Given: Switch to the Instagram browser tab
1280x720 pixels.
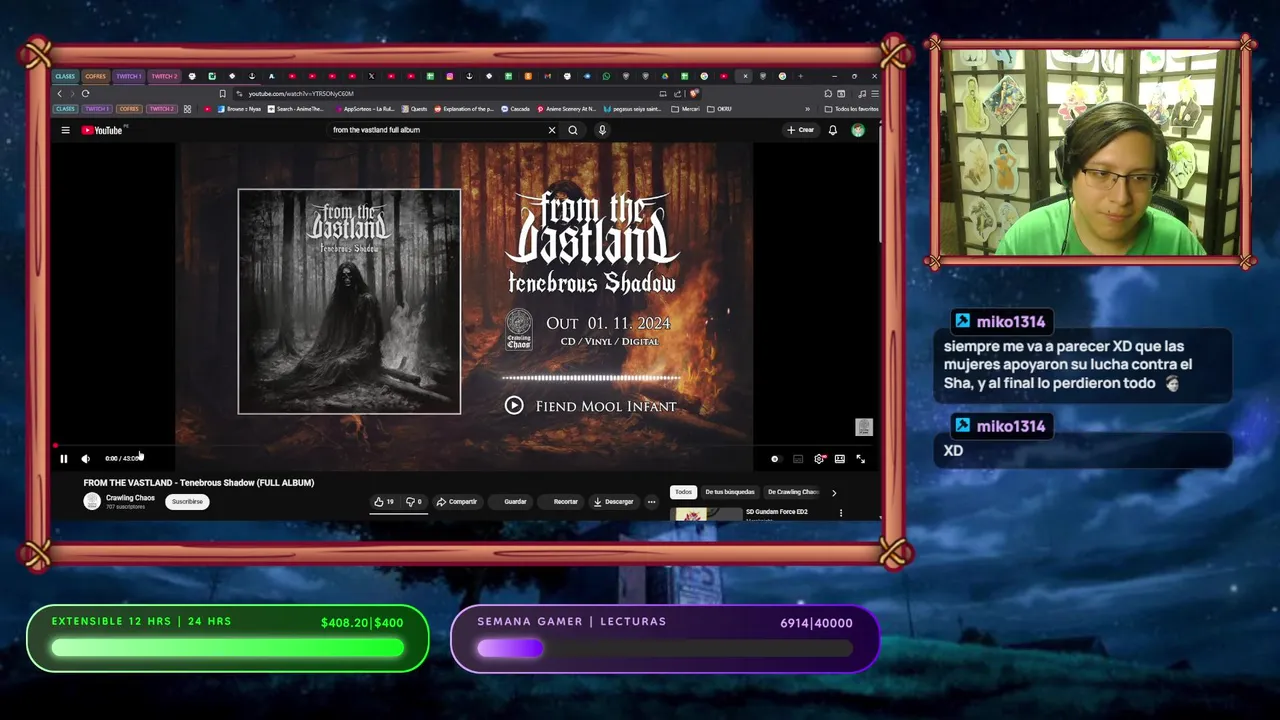Looking at the screenshot, I should 450,76.
